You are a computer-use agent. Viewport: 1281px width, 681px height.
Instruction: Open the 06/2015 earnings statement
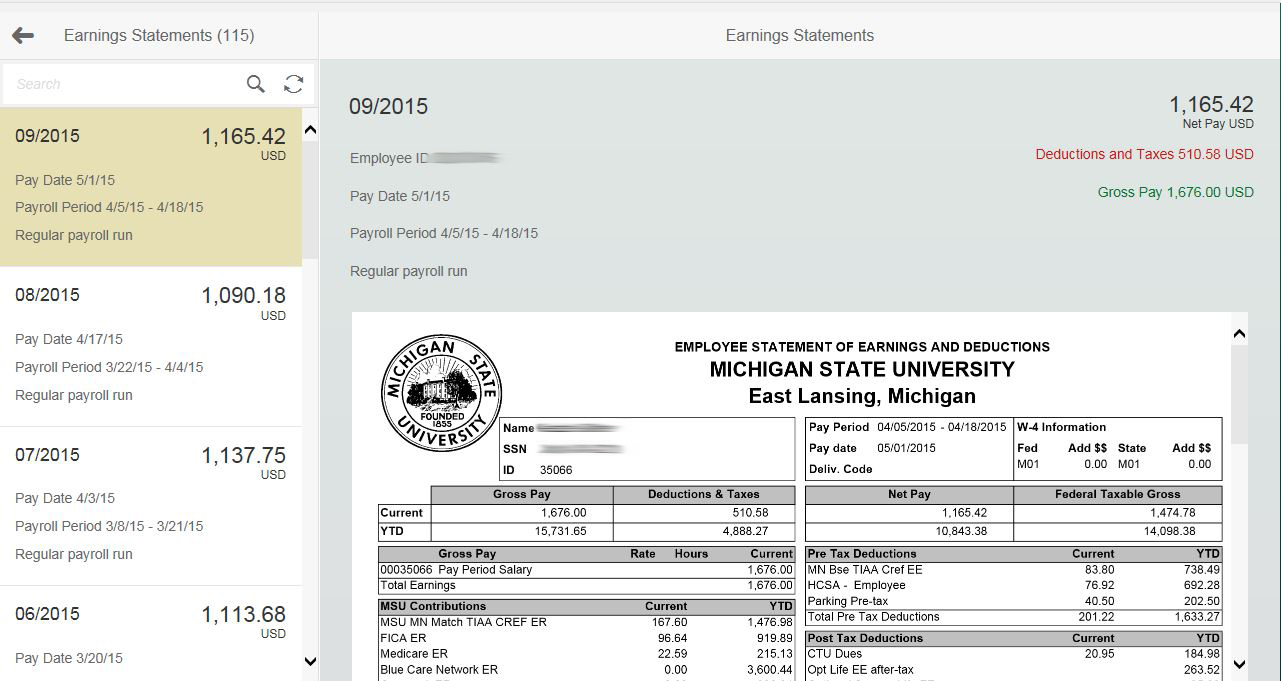click(150, 634)
